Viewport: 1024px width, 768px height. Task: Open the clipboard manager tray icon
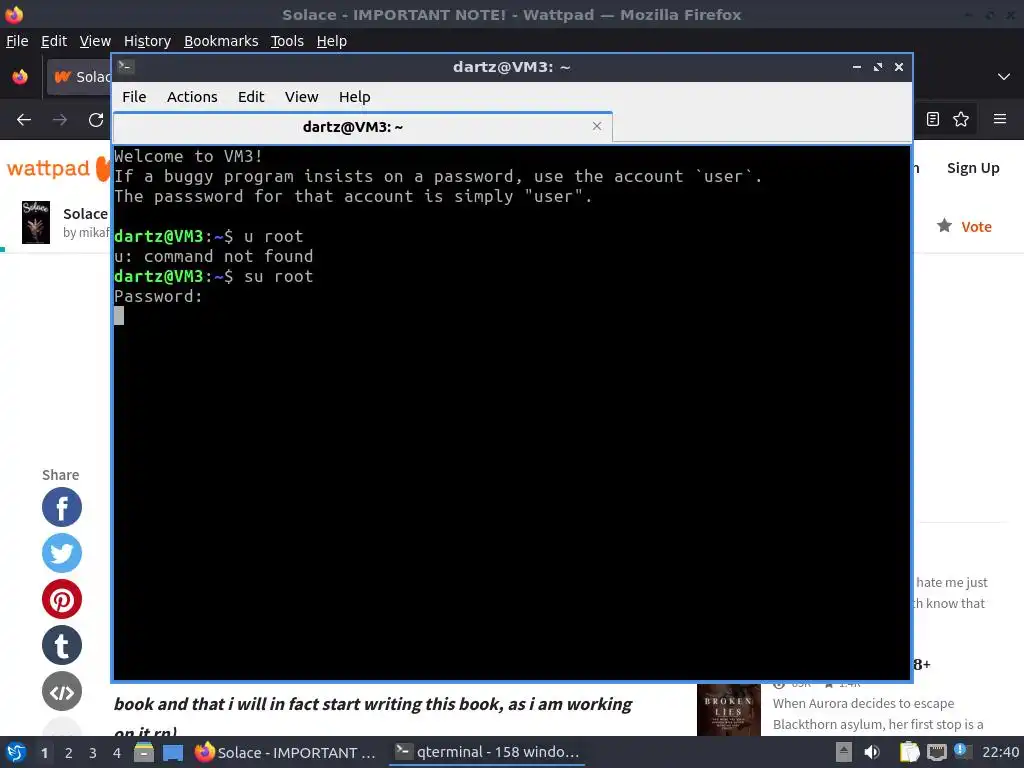click(910, 752)
